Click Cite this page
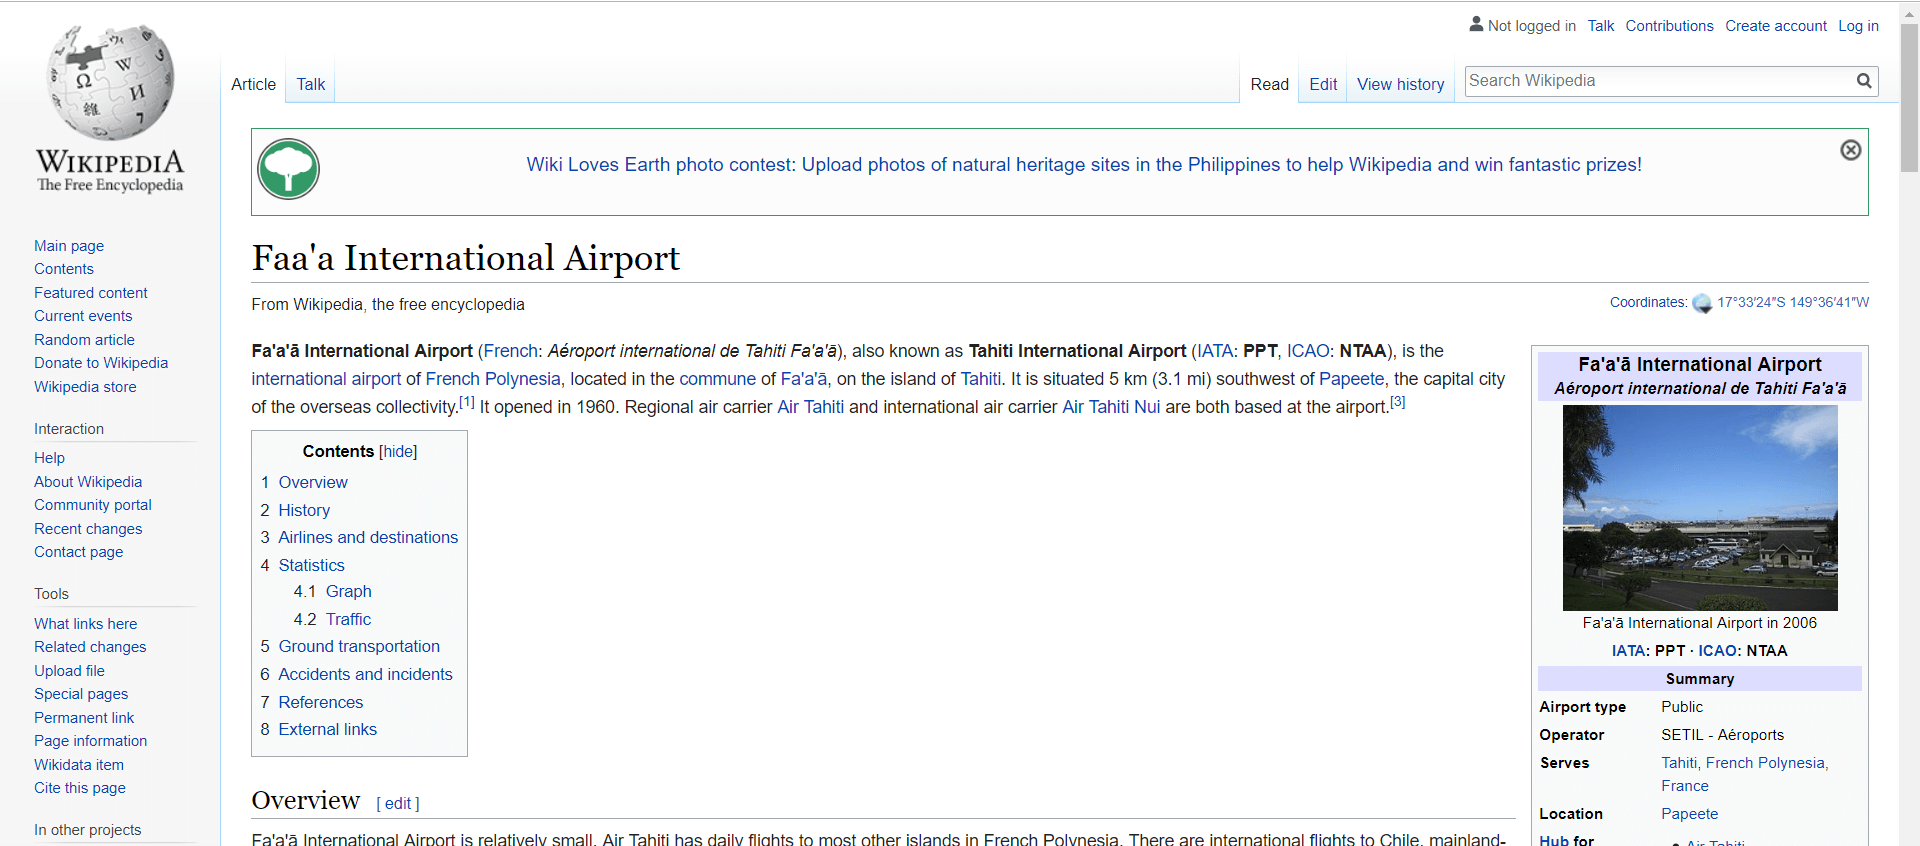1920x846 pixels. 80,788
